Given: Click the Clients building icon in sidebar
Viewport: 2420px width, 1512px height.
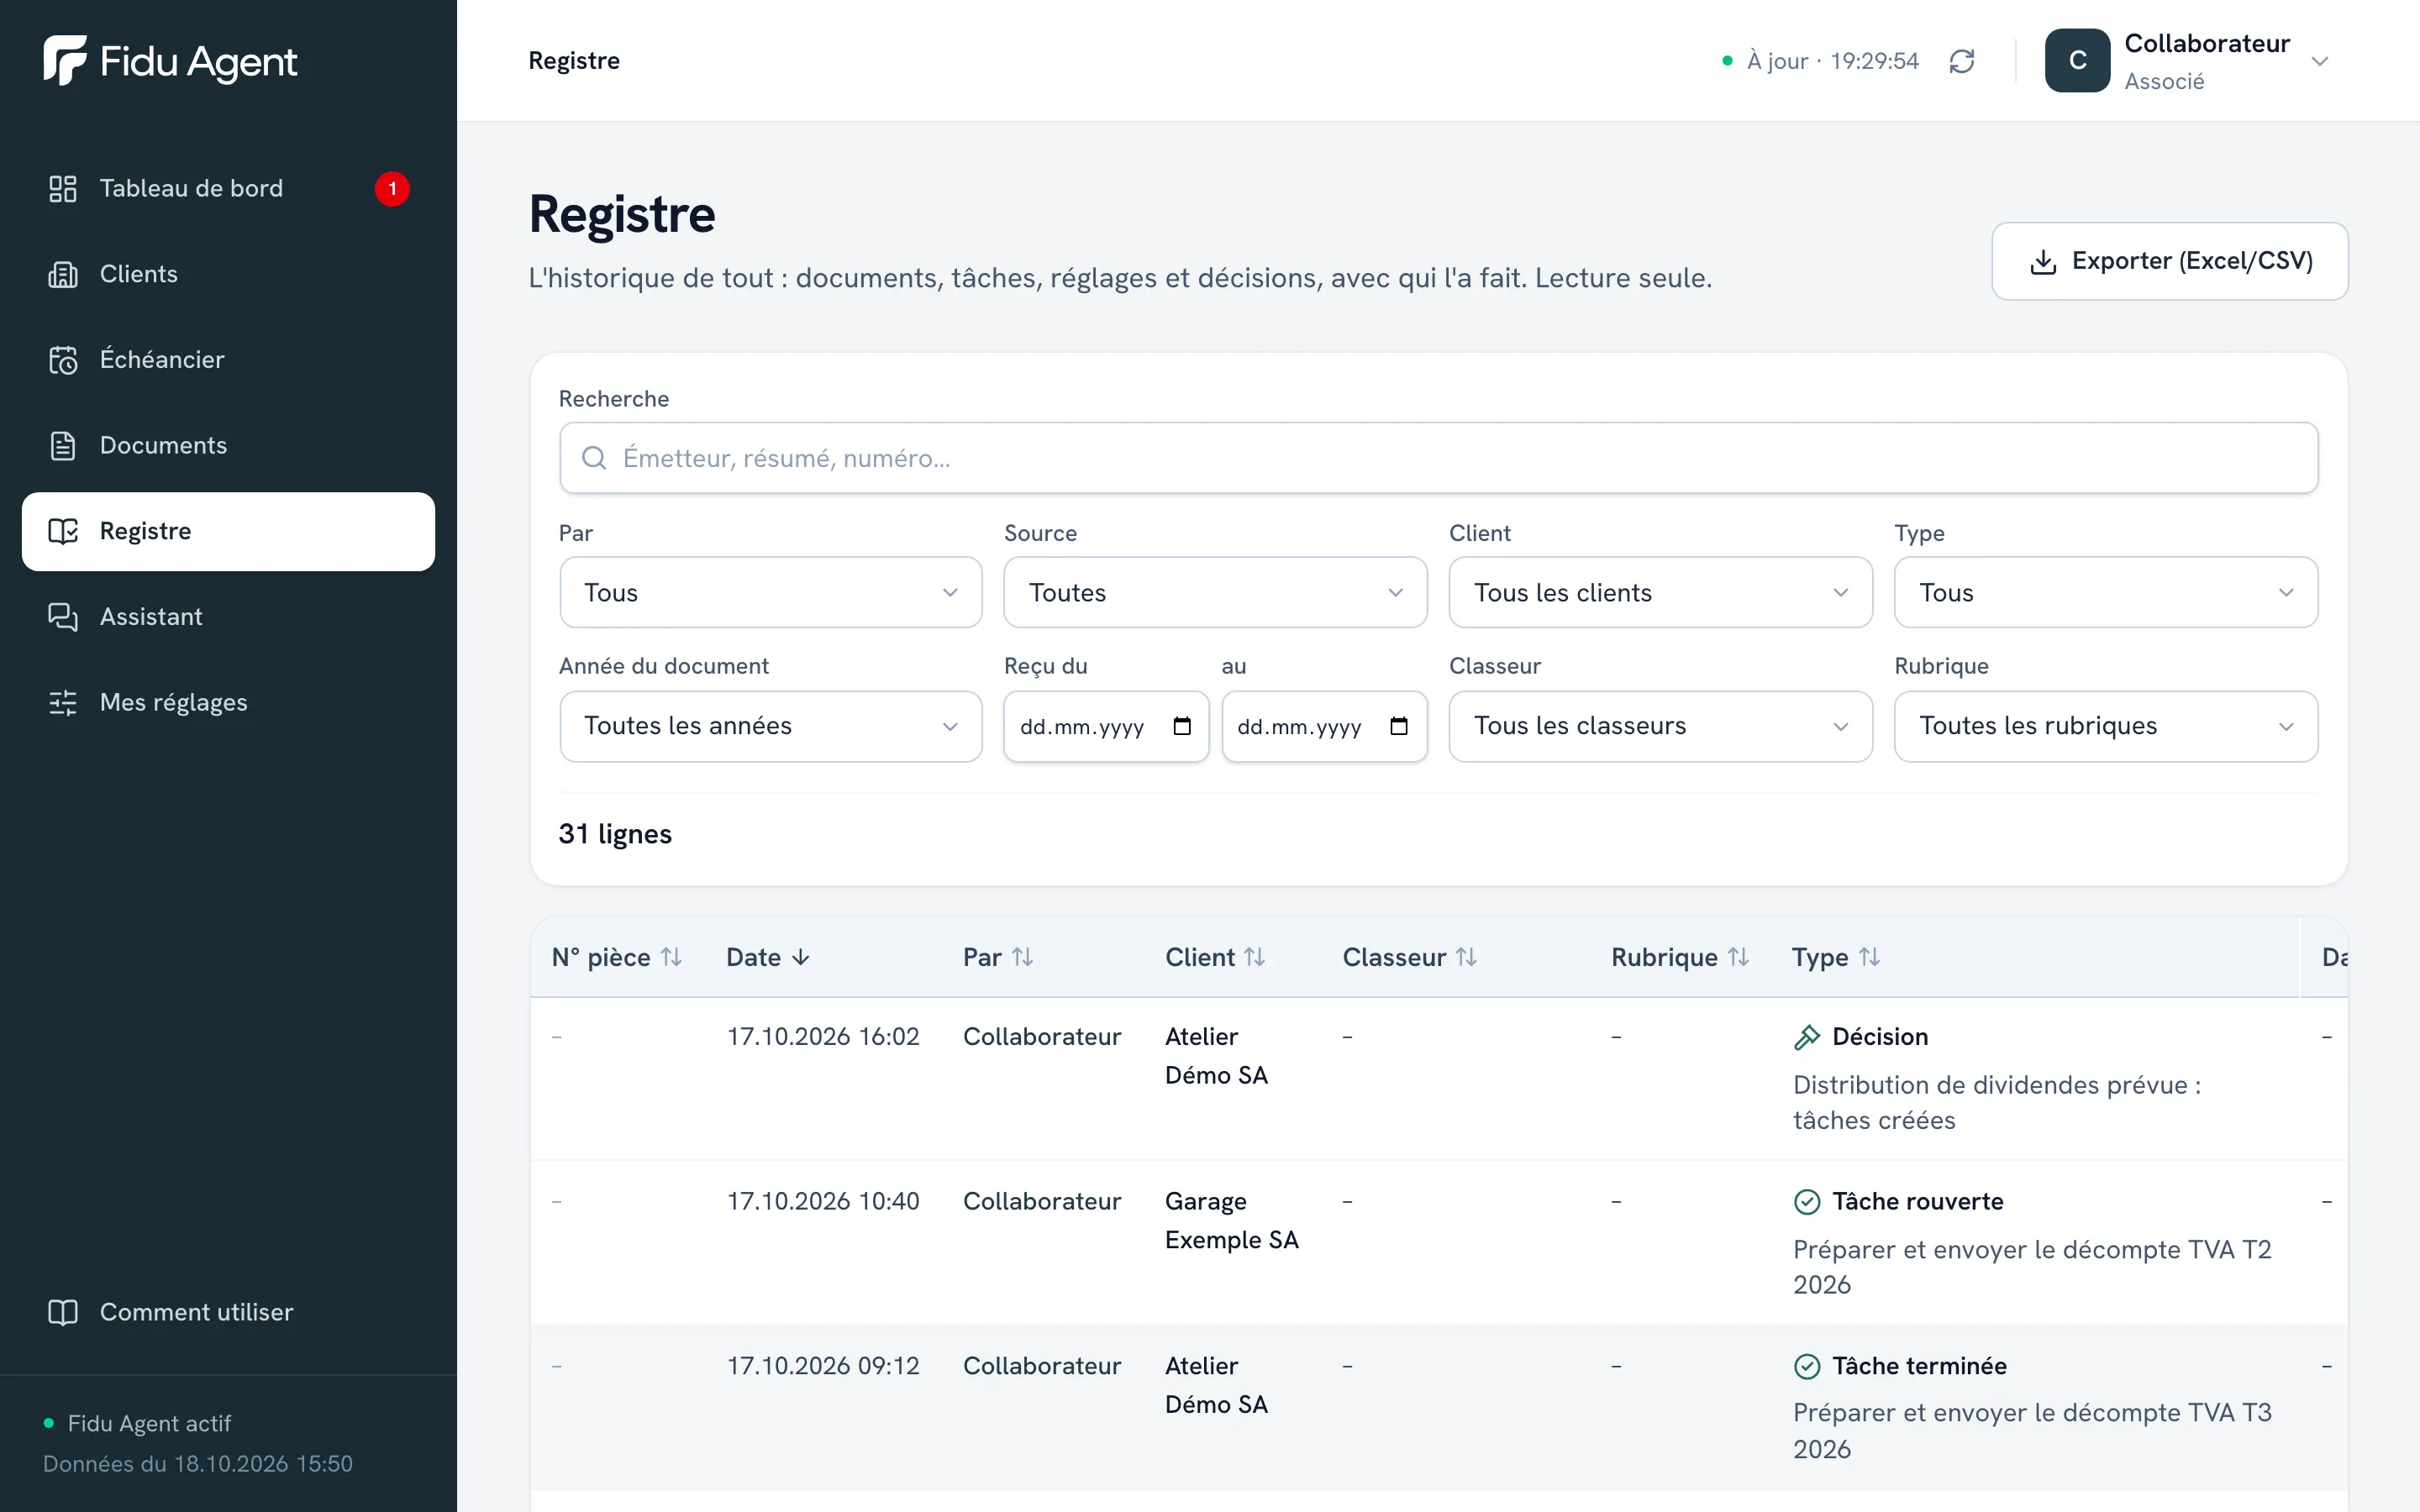Looking at the screenshot, I should click(x=63, y=274).
